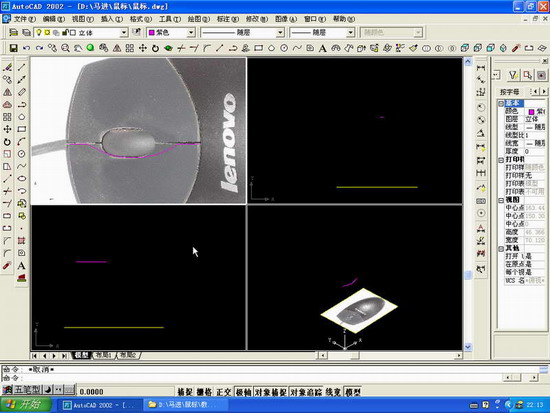
Task: Click the Circle icon in top toolbar
Action: [x=284, y=48]
